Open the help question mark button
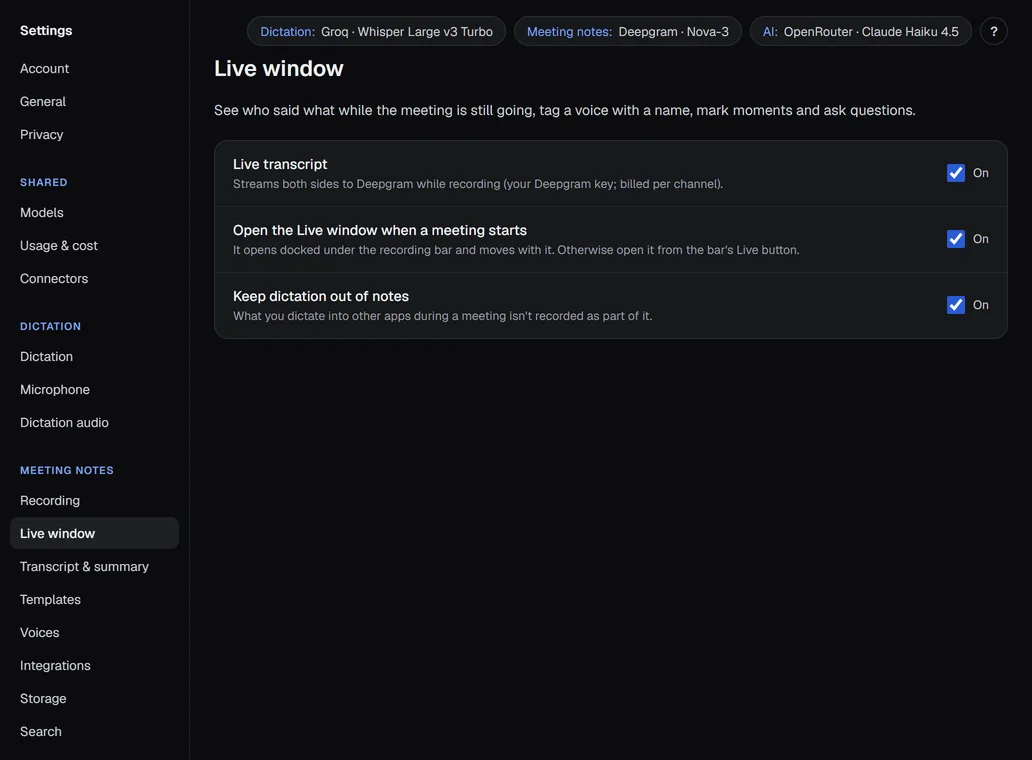This screenshot has height=760, width=1032. (x=993, y=31)
